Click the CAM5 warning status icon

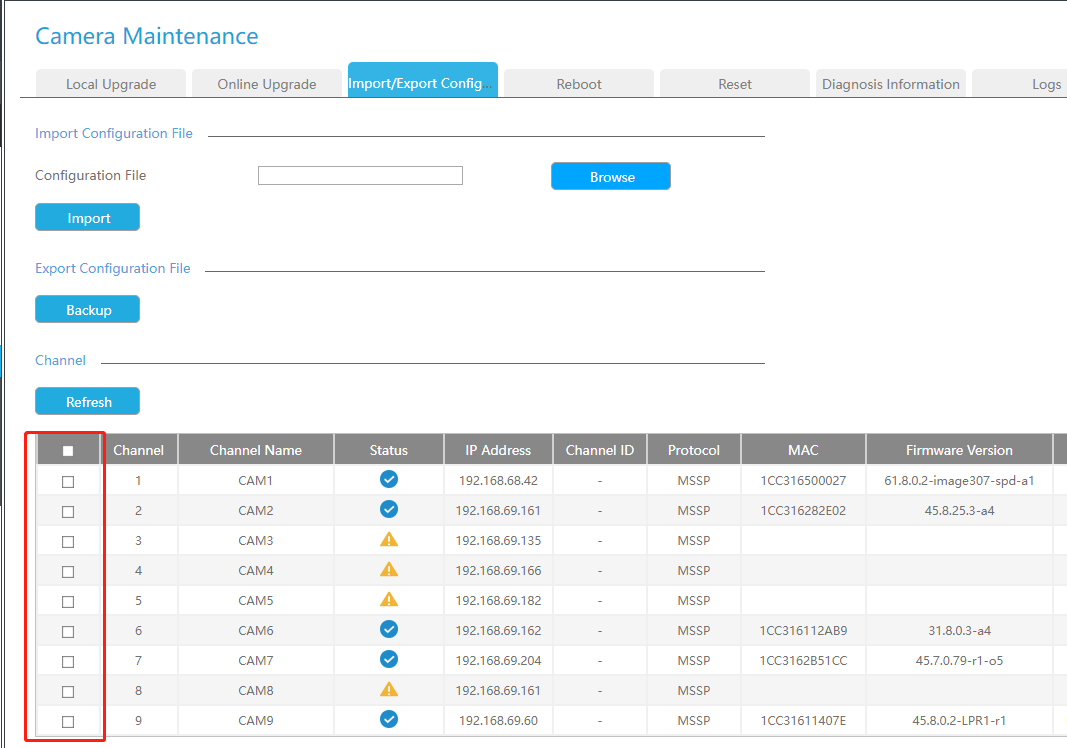[389, 600]
